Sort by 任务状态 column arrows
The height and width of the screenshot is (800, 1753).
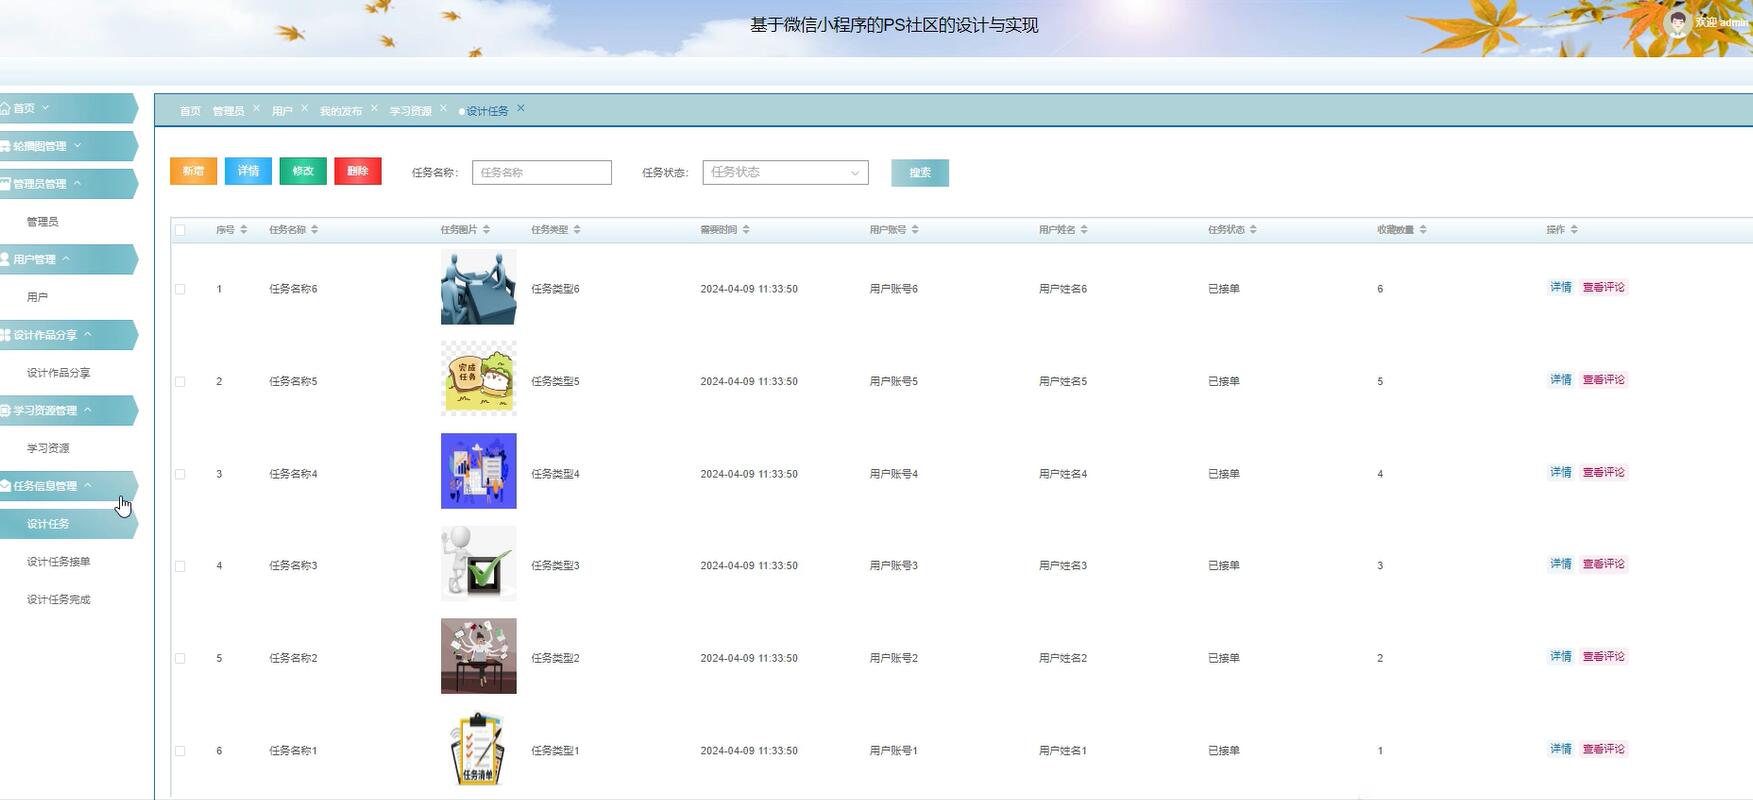pyautogui.click(x=1253, y=230)
